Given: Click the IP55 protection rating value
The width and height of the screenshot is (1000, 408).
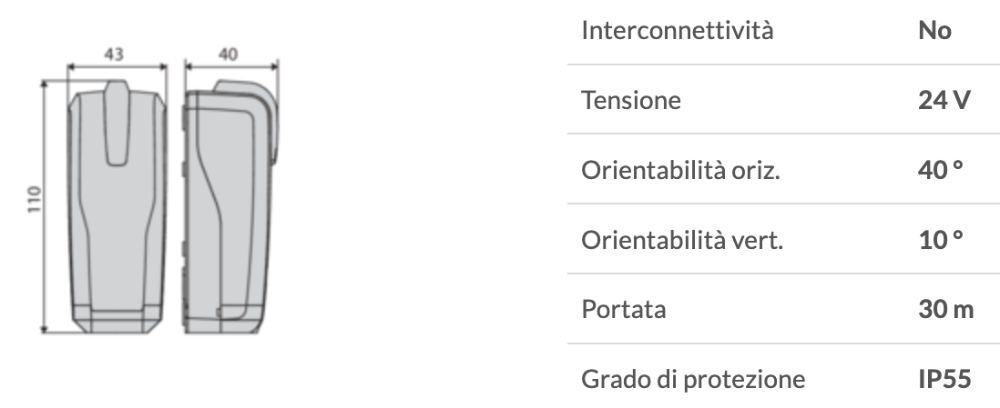Looking at the screenshot, I should (x=944, y=378).
